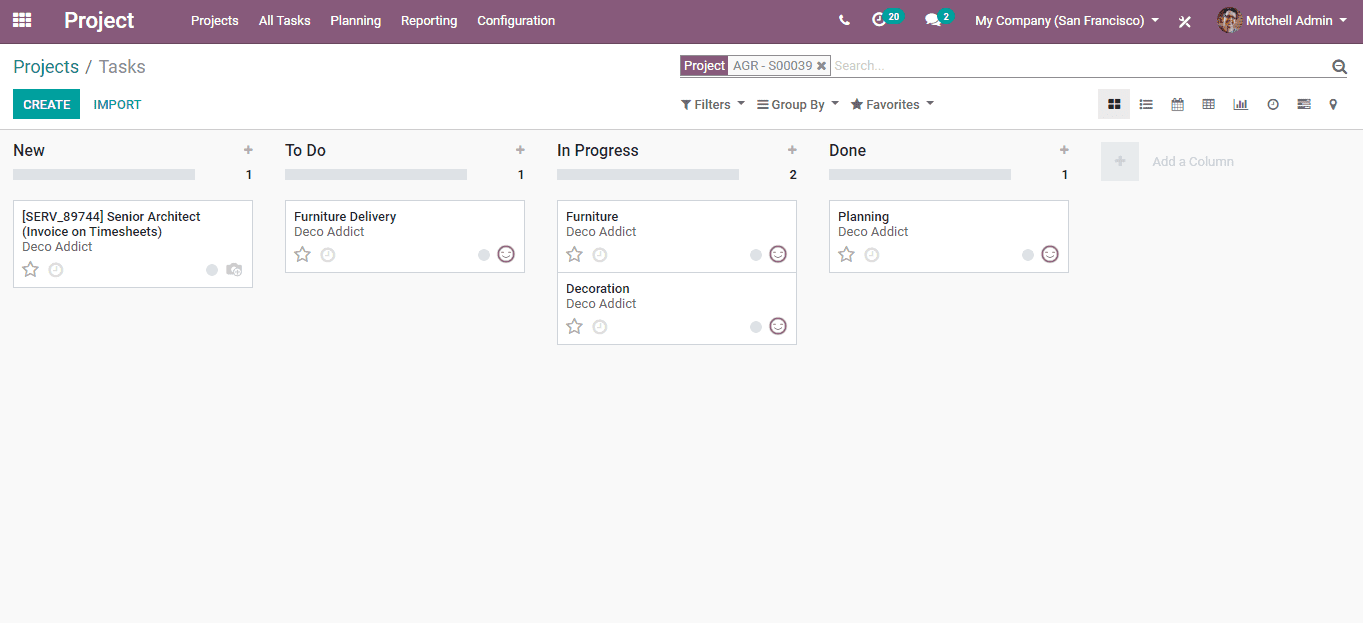Add a task in To Do column

pyautogui.click(x=520, y=150)
